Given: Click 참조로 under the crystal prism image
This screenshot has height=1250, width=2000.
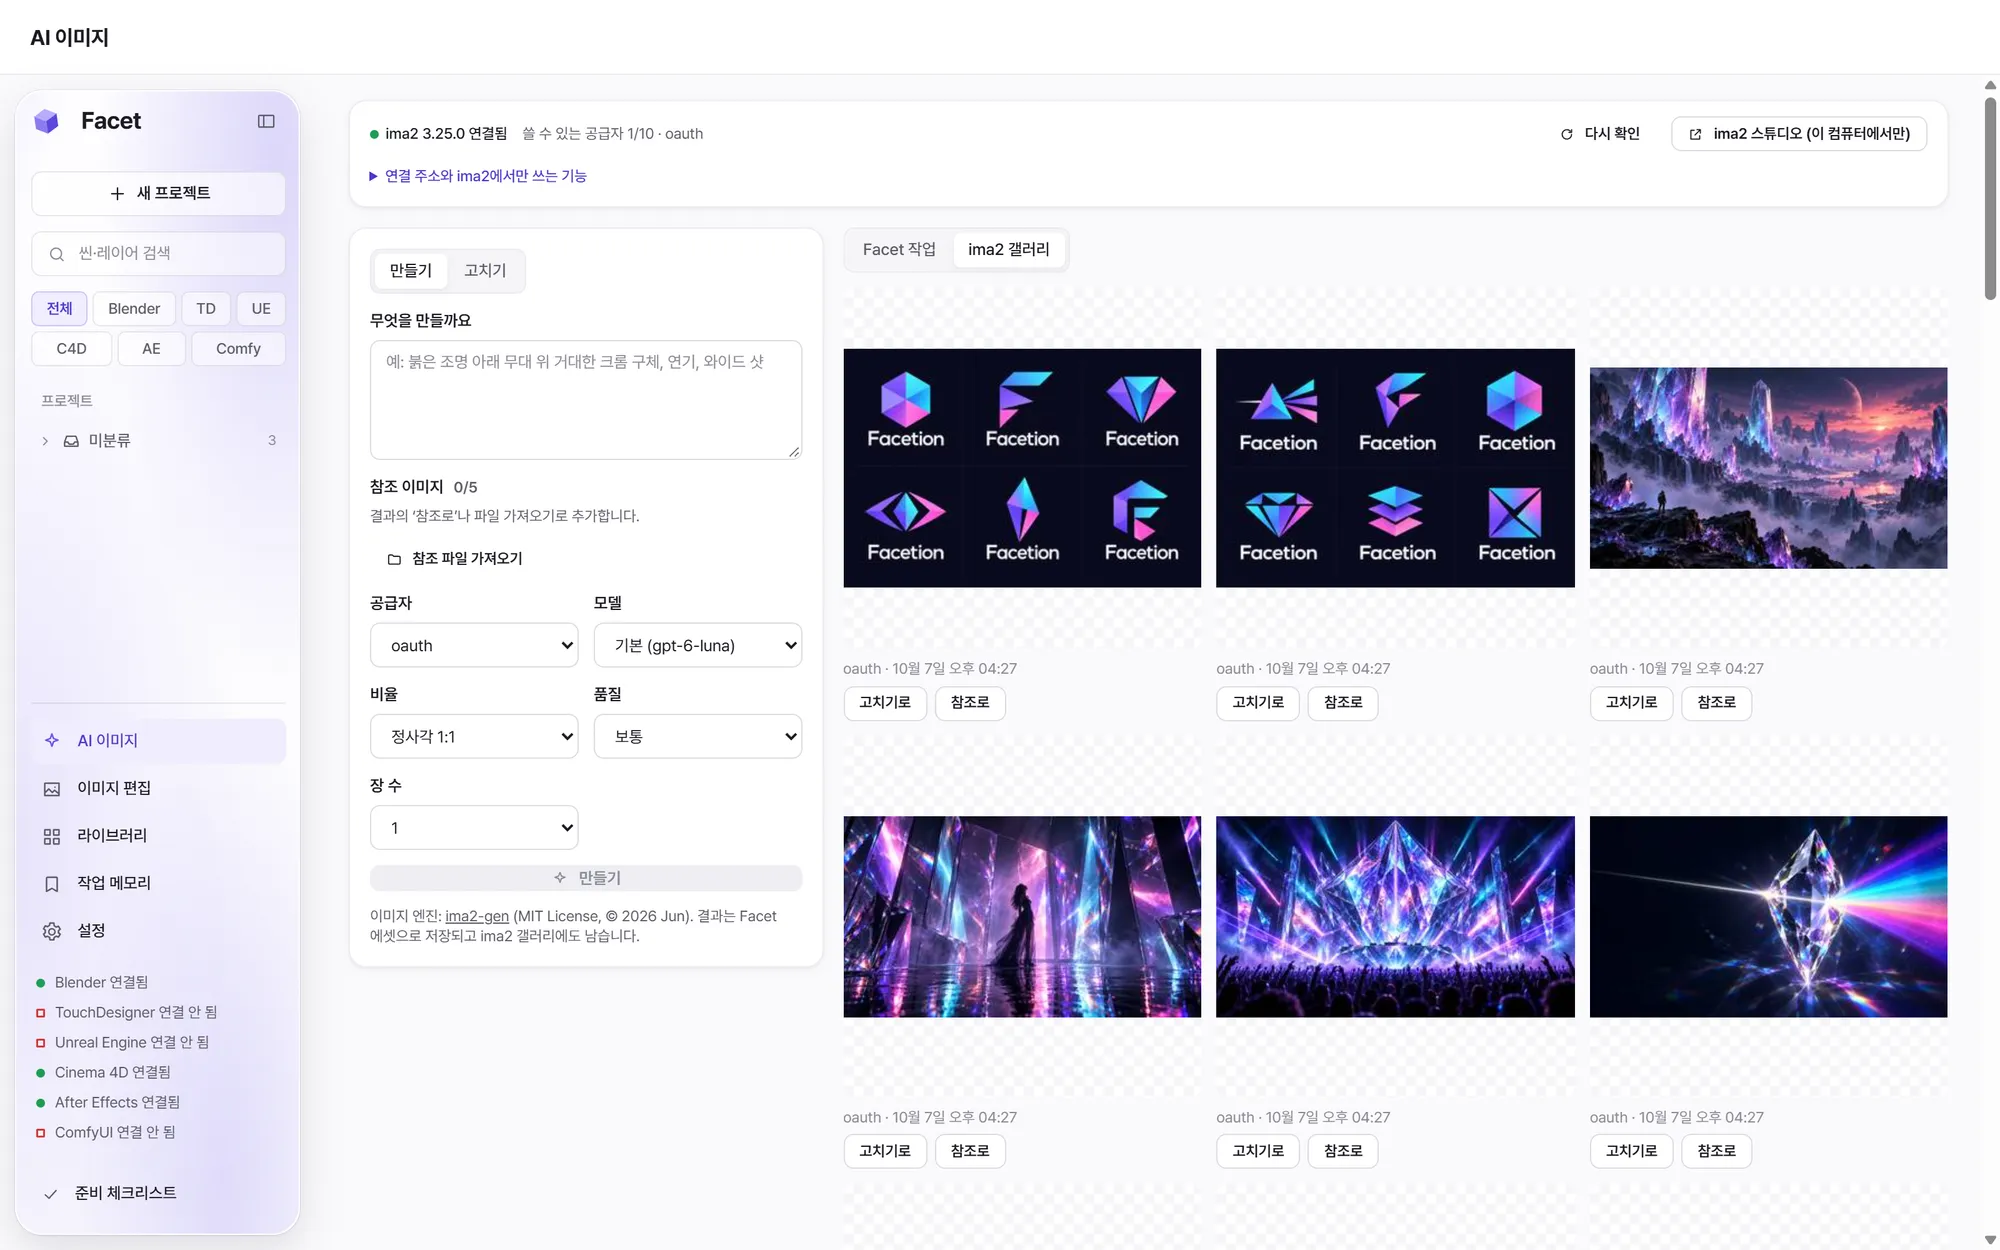Looking at the screenshot, I should (x=1716, y=1151).
